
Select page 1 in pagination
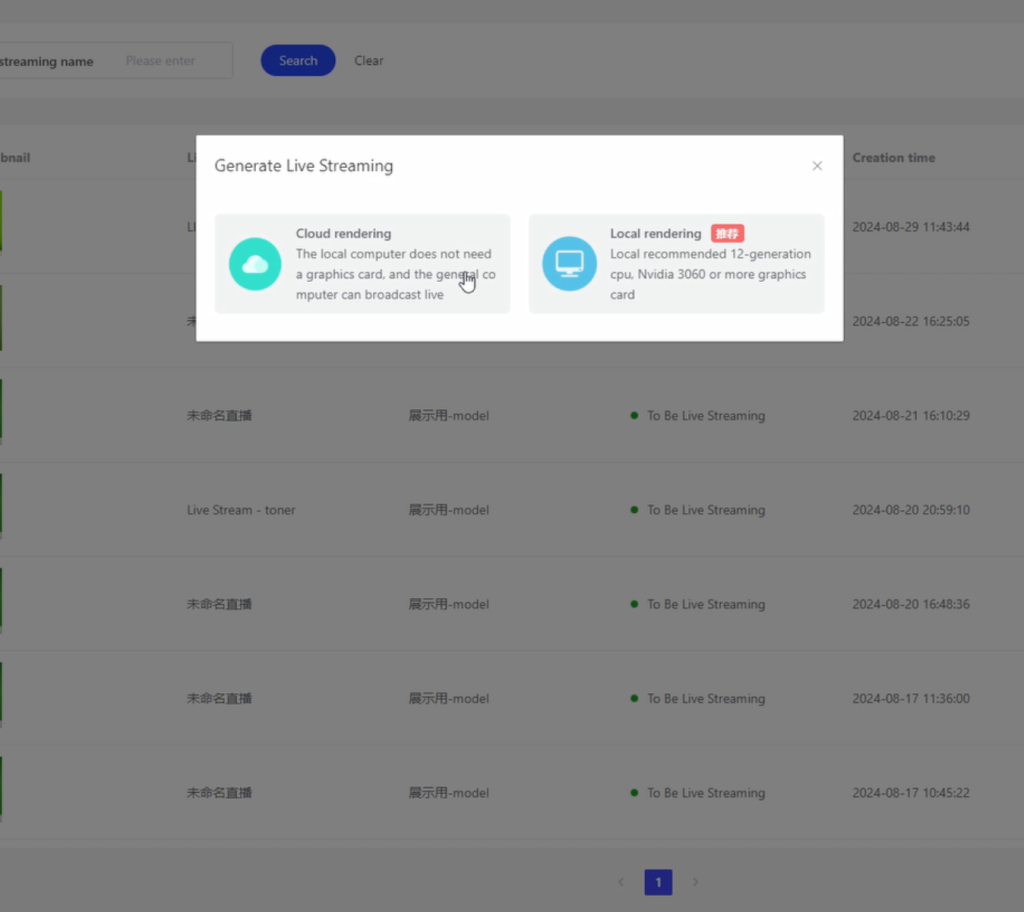point(658,882)
